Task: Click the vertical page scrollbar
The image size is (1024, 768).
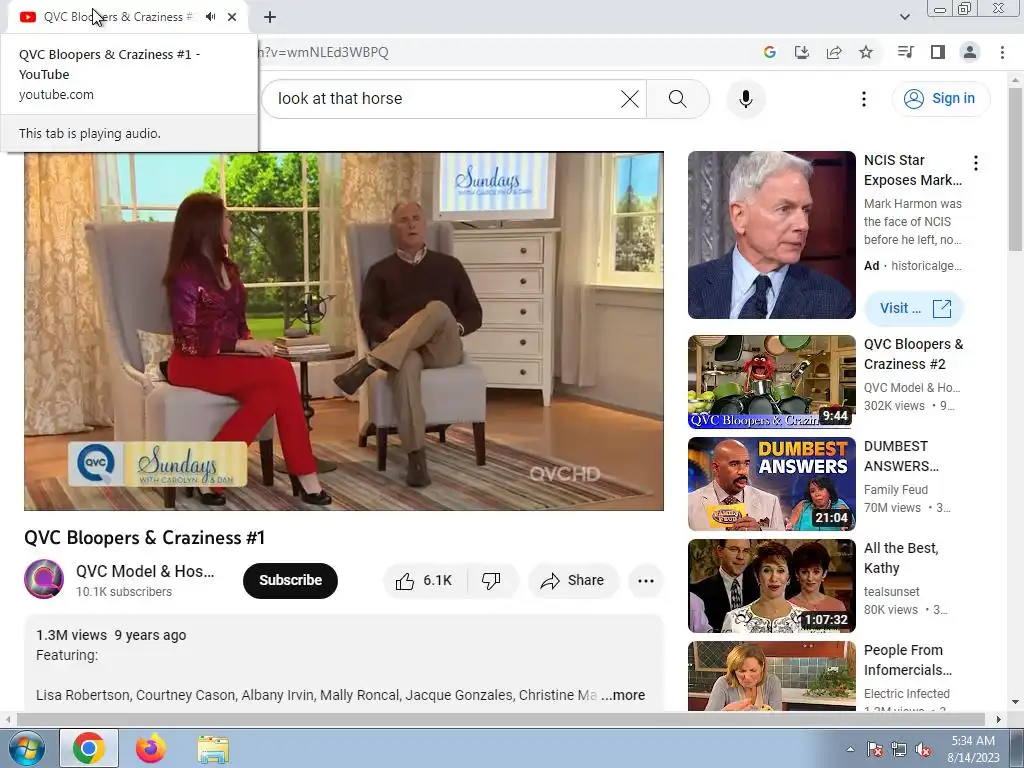Action: pyautogui.click(x=1015, y=170)
